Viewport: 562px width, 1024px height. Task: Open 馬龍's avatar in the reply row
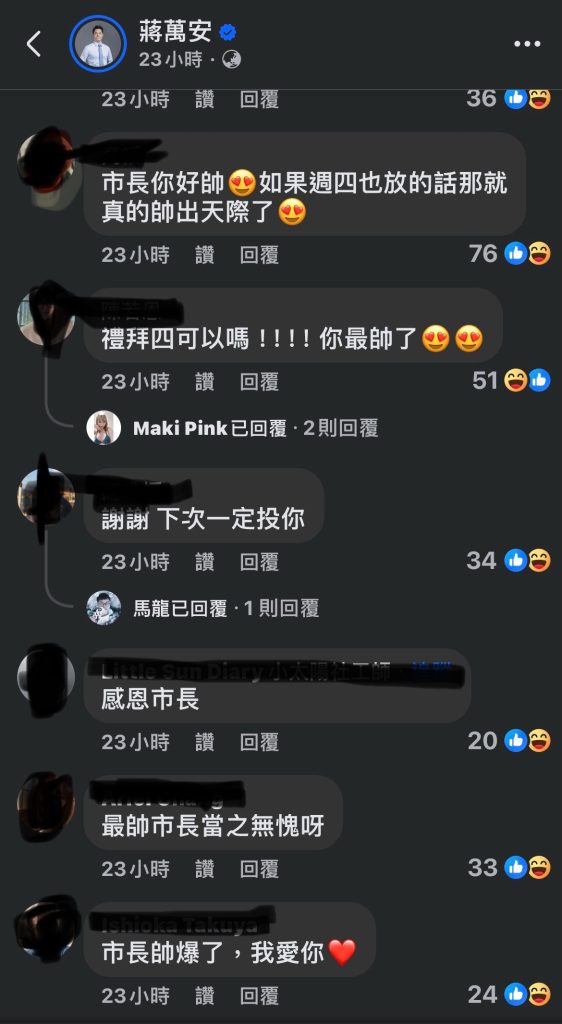[x=104, y=608]
